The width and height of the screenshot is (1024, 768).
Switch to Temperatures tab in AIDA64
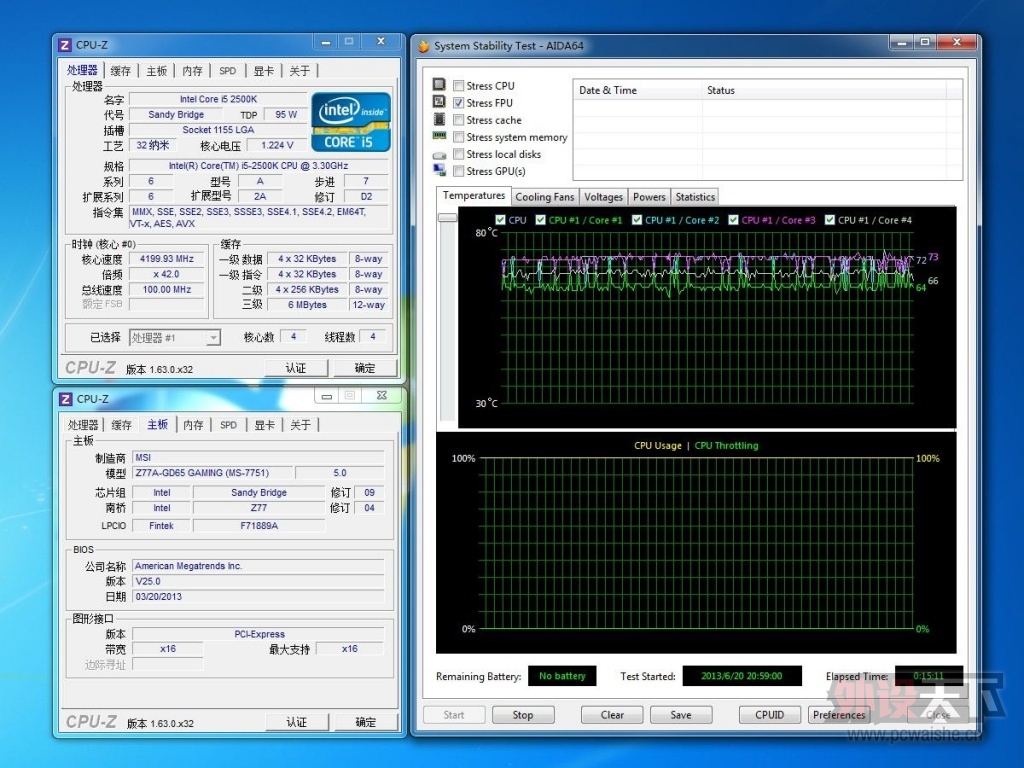(473, 195)
